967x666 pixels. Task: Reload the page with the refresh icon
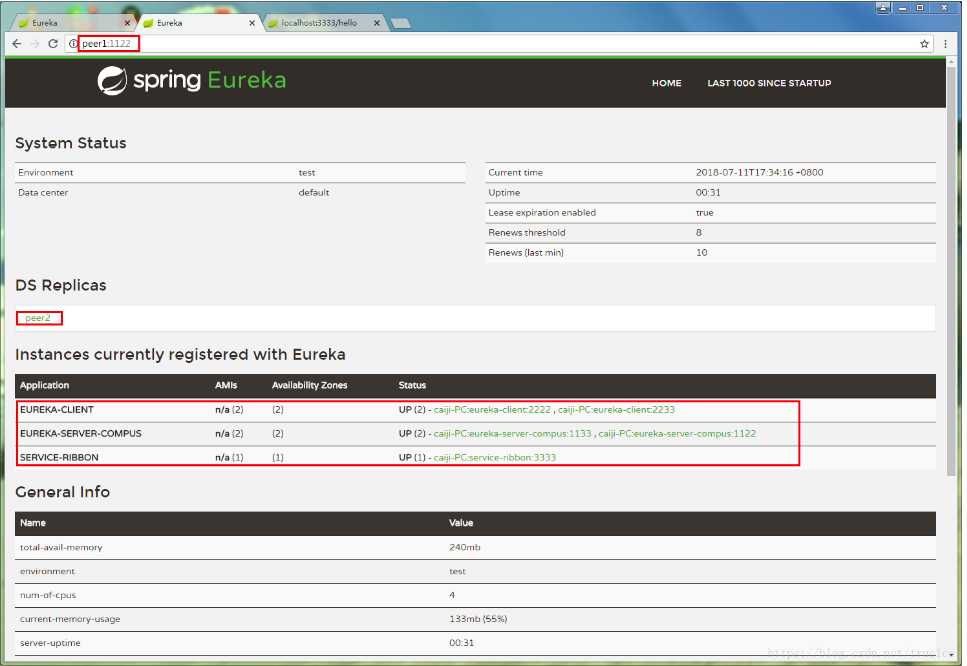pyautogui.click(x=53, y=44)
